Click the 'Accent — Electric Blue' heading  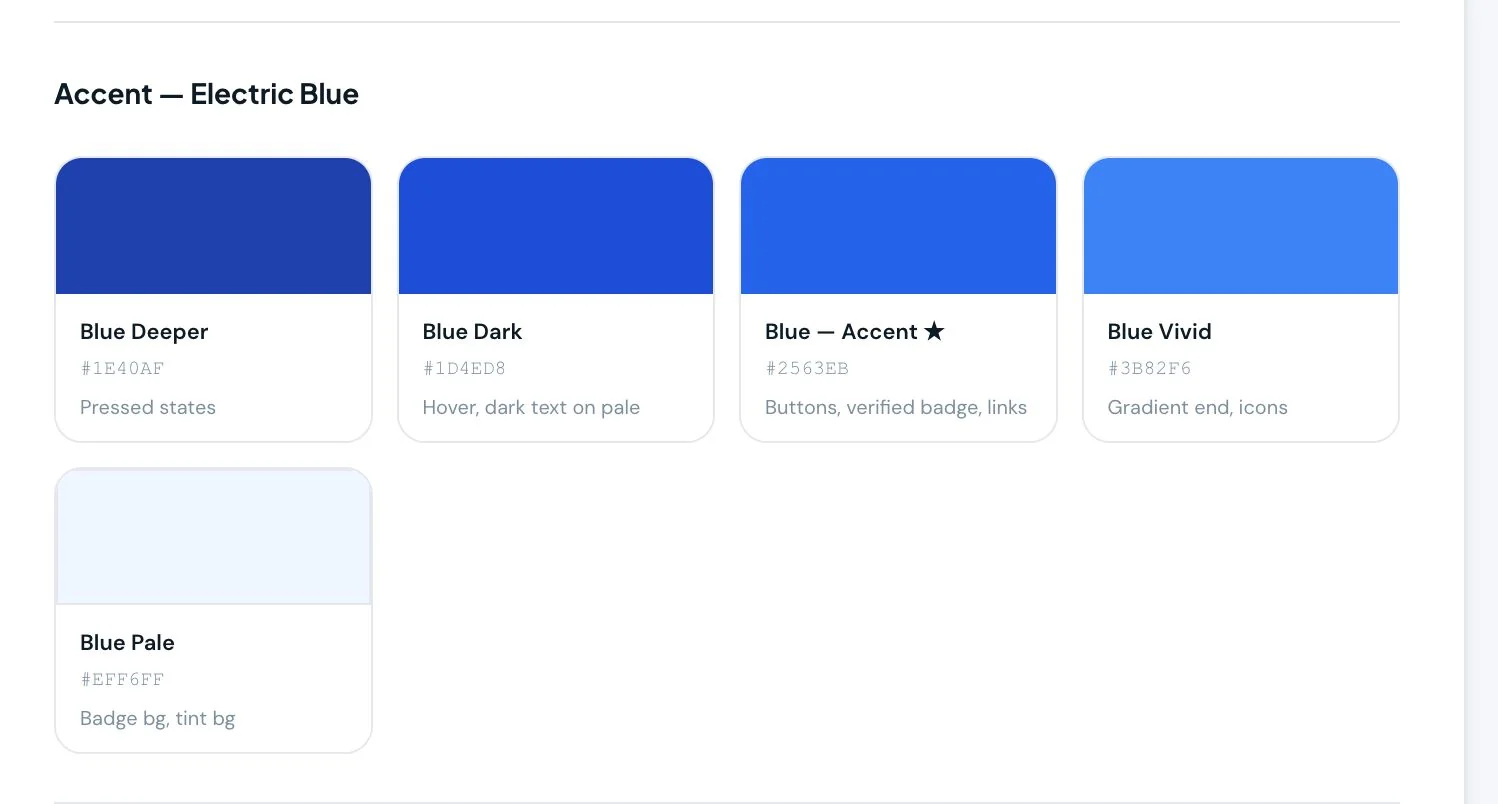tap(206, 94)
